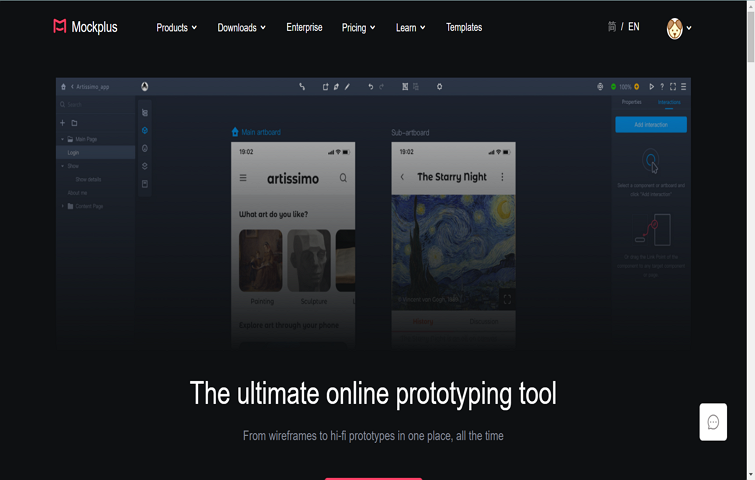Click the Starry Night painting image

tap(453, 252)
